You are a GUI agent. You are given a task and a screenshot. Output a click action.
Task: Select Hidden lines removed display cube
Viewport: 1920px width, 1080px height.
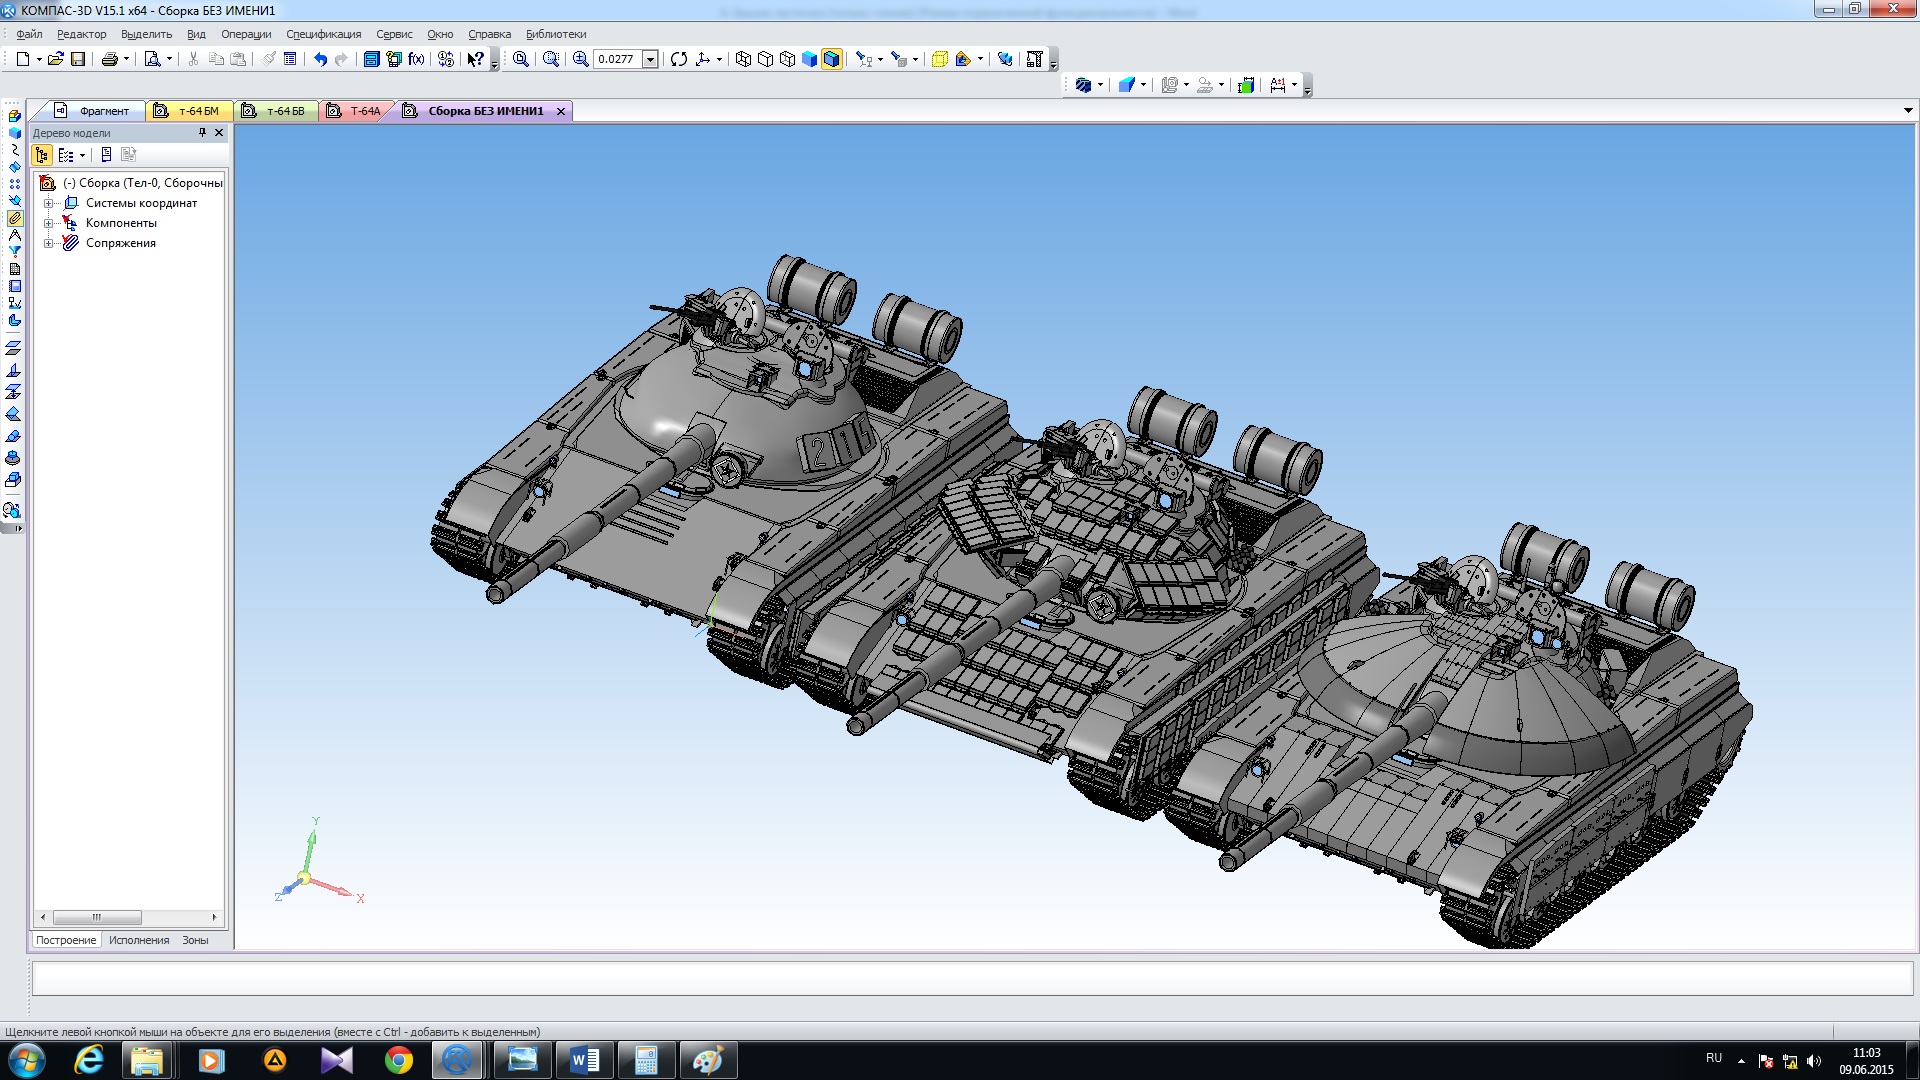[x=765, y=59]
